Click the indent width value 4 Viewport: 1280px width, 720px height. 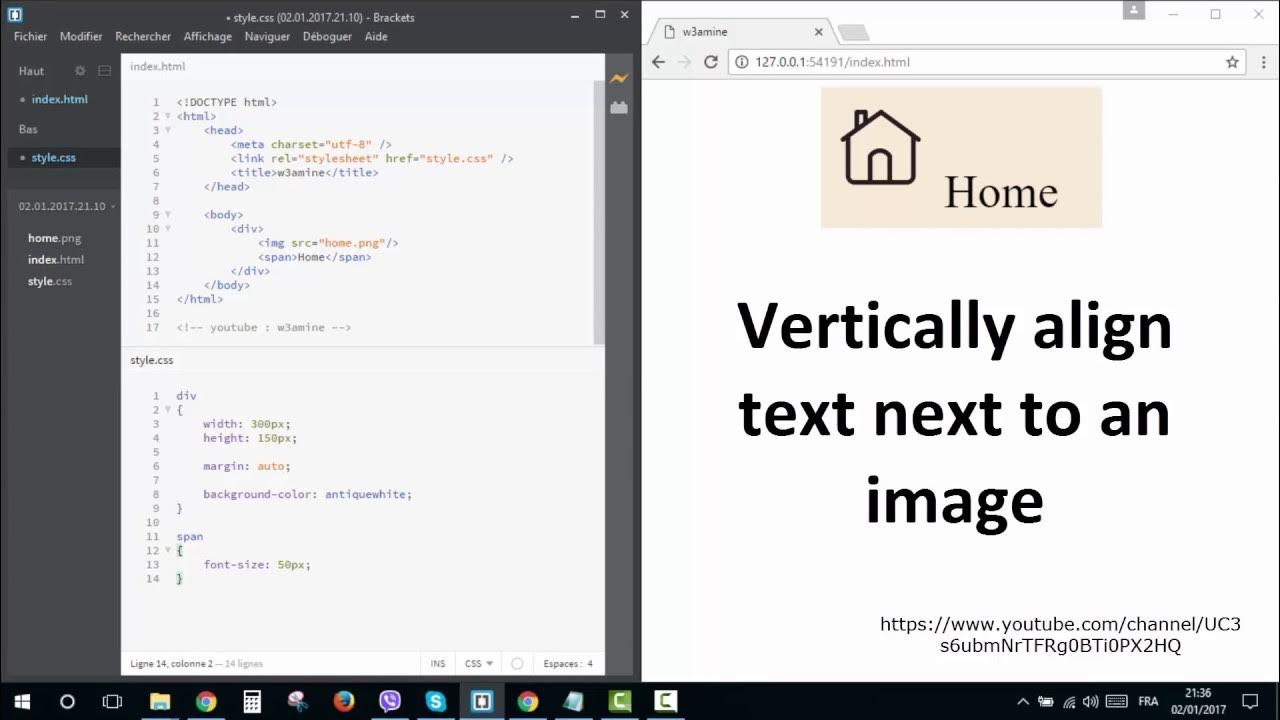click(x=590, y=663)
